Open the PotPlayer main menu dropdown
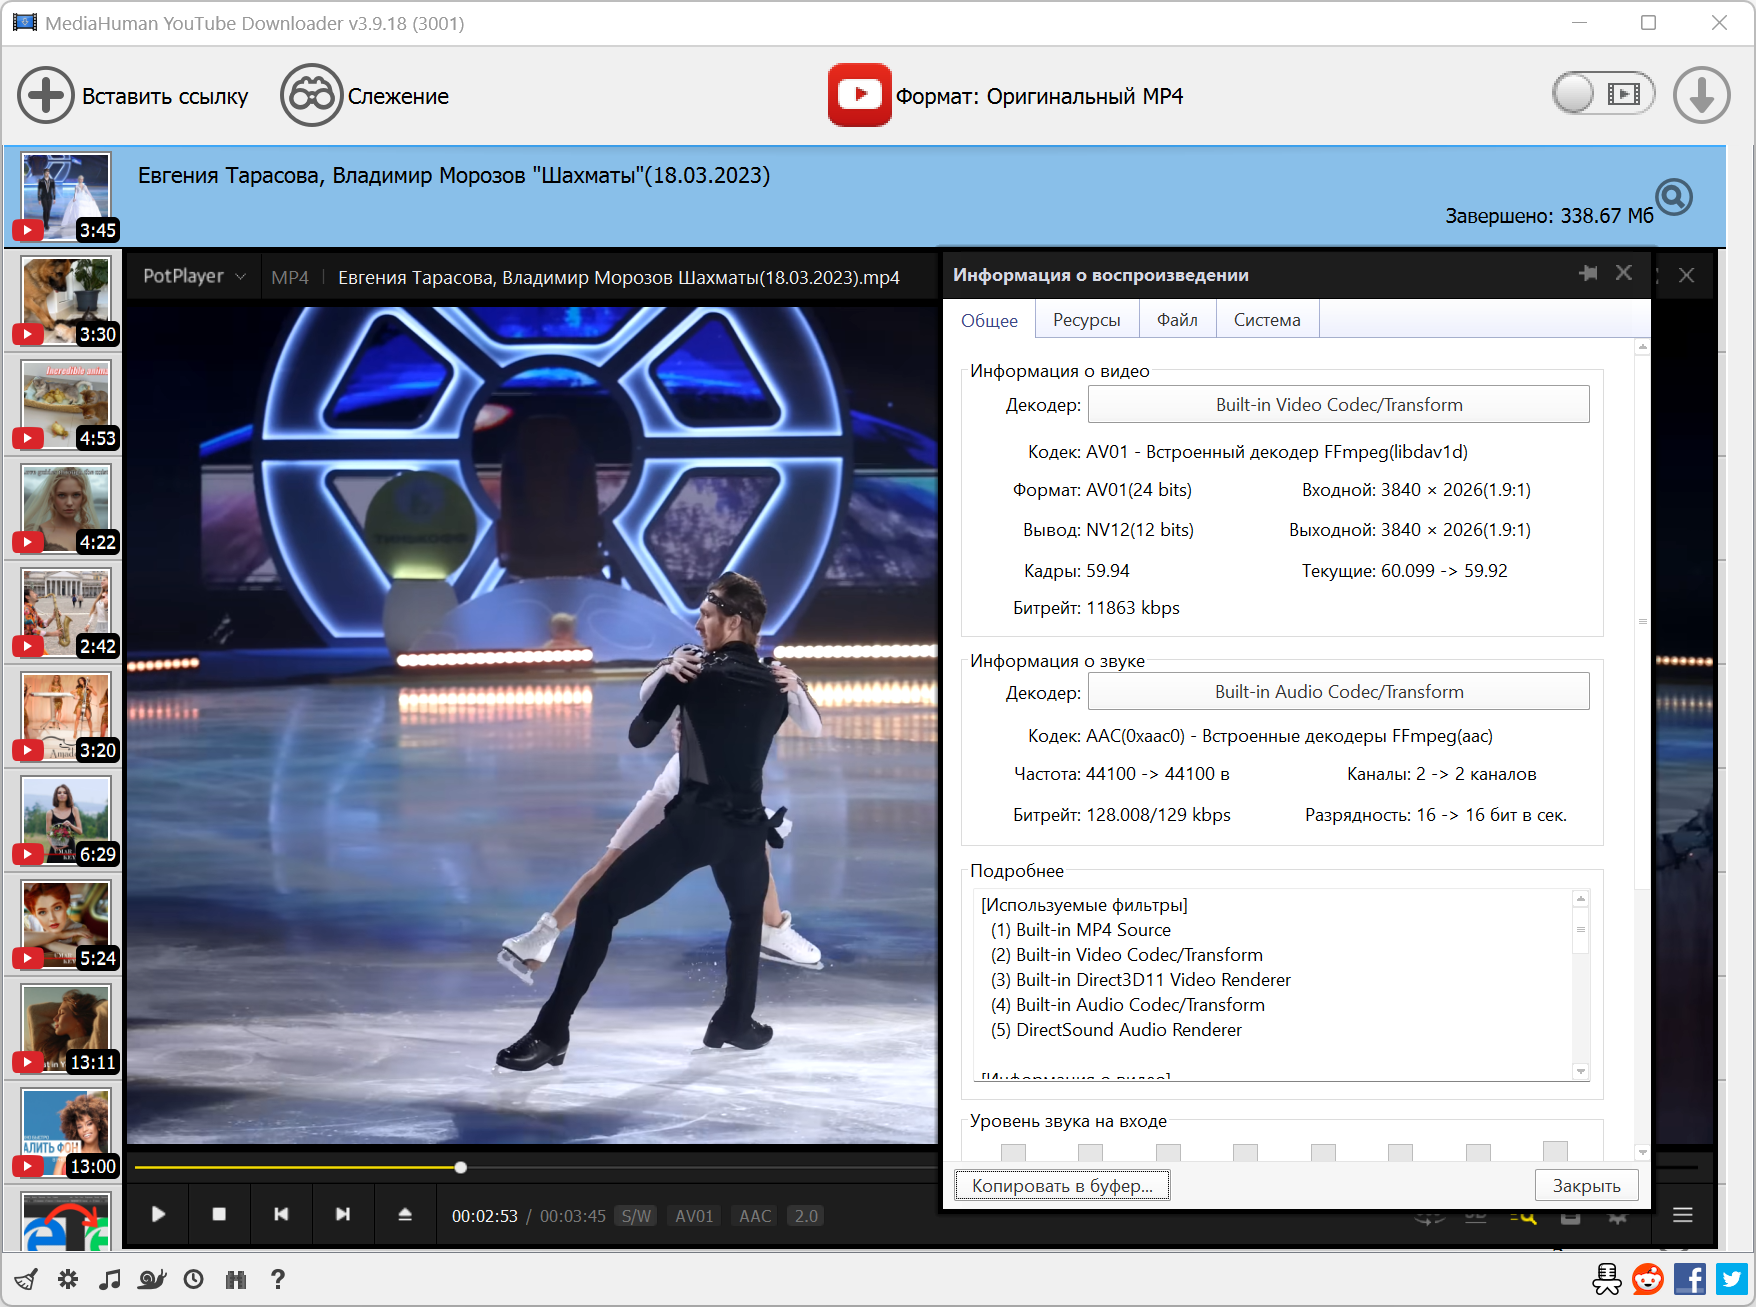The width and height of the screenshot is (1756, 1307). (194, 276)
